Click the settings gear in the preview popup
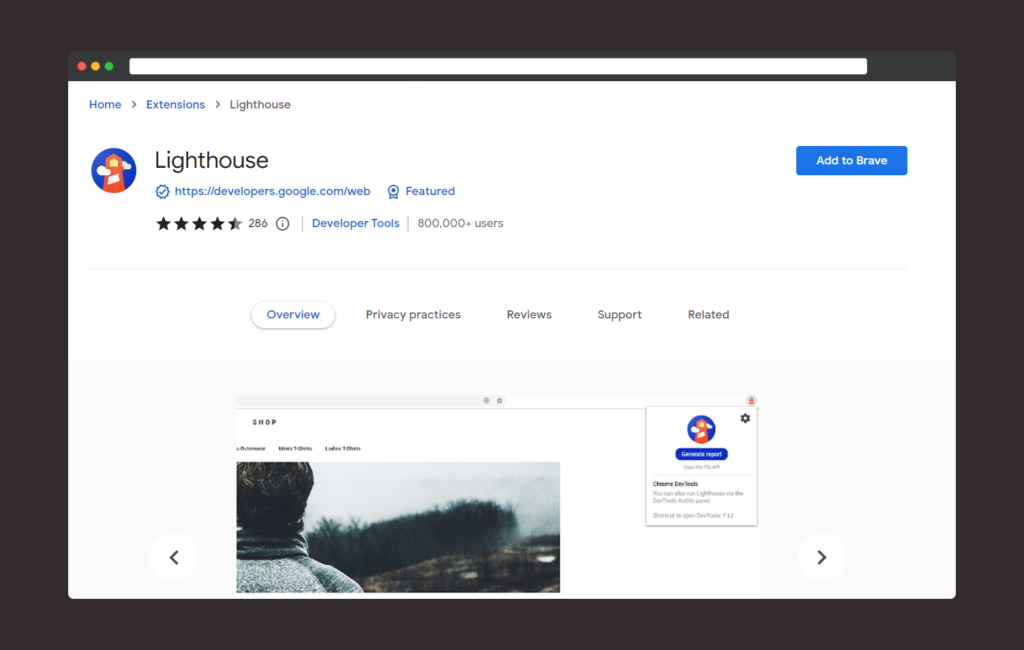The image size is (1024, 650). pyautogui.click(x=745, y=418)
